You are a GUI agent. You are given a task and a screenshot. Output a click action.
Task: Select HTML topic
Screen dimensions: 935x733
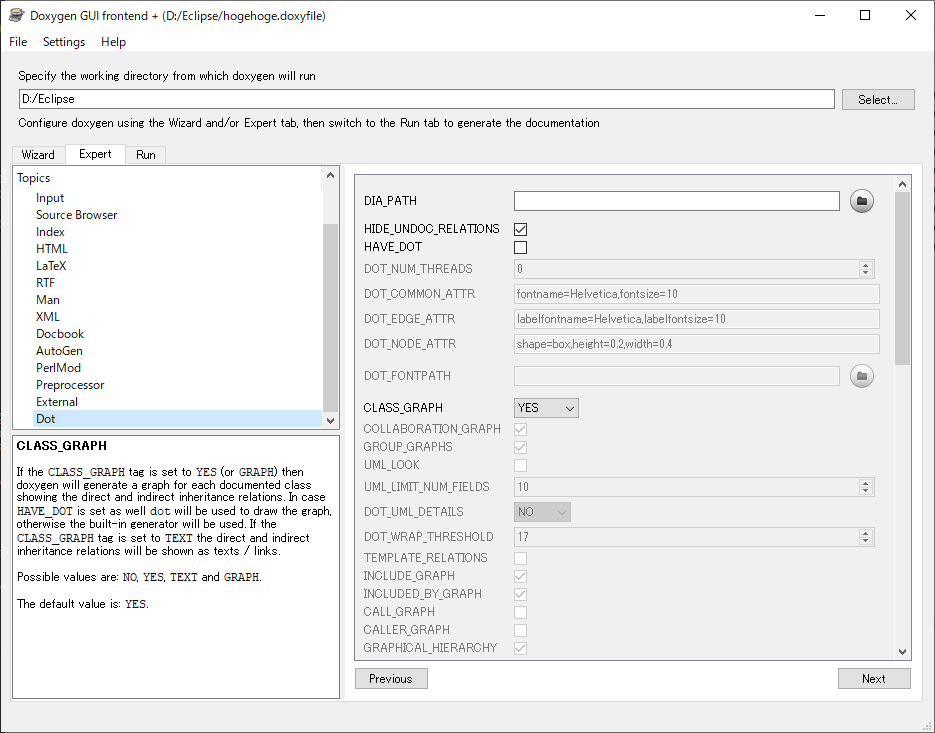pyautogui.click(x=52, y=249)
